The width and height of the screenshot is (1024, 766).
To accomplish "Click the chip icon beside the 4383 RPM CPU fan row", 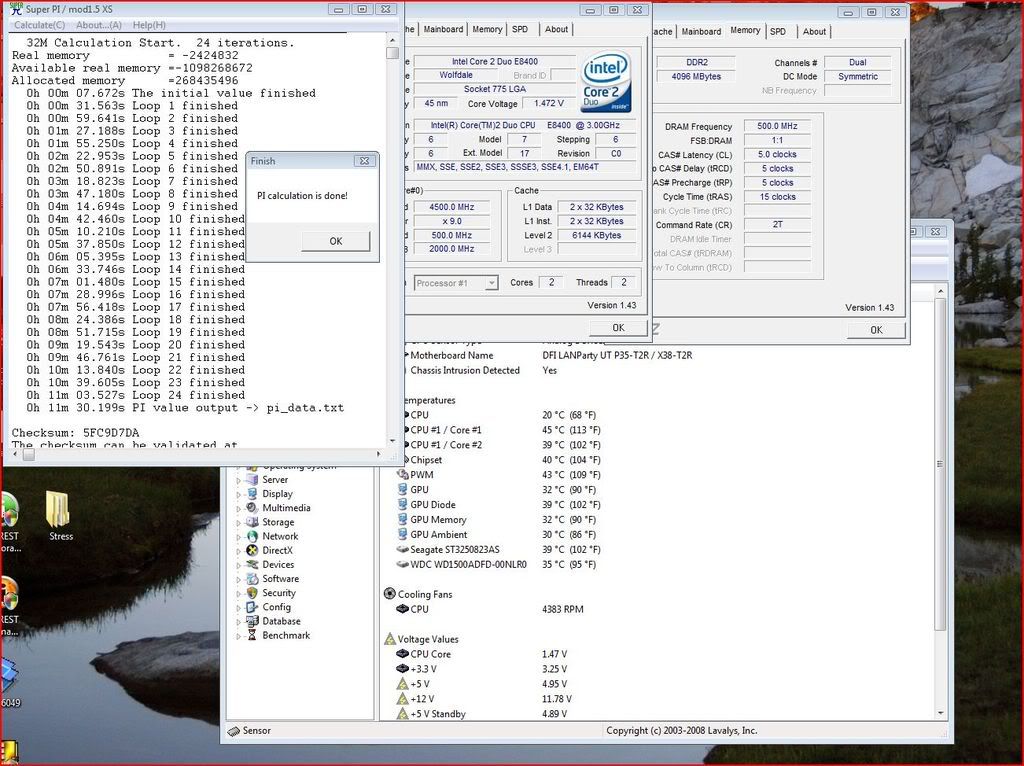I will (402, 609).
